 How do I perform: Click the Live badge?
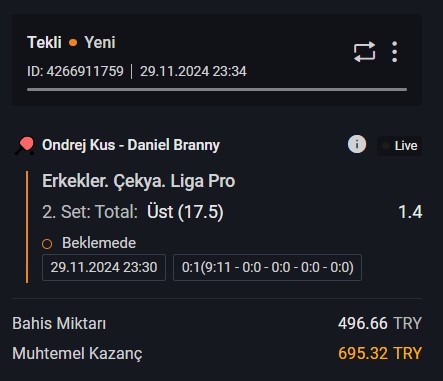399,146
